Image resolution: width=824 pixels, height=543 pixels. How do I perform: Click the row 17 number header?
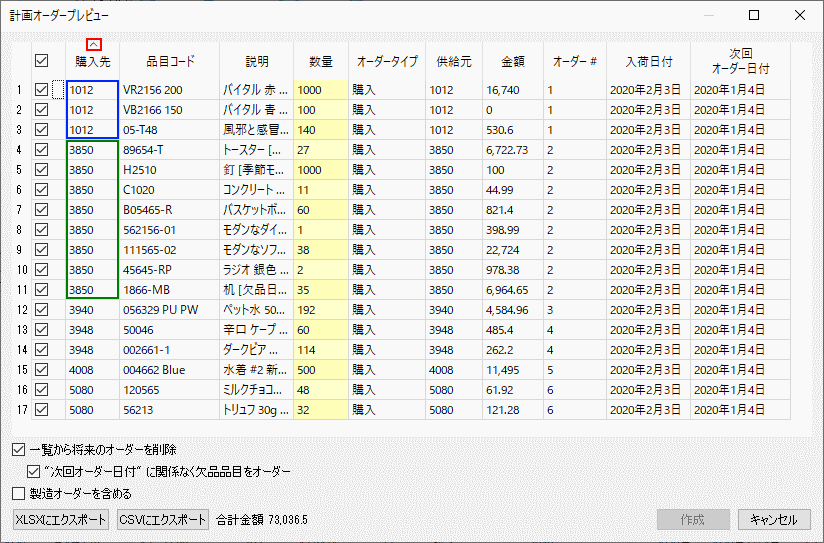(18, 410)
